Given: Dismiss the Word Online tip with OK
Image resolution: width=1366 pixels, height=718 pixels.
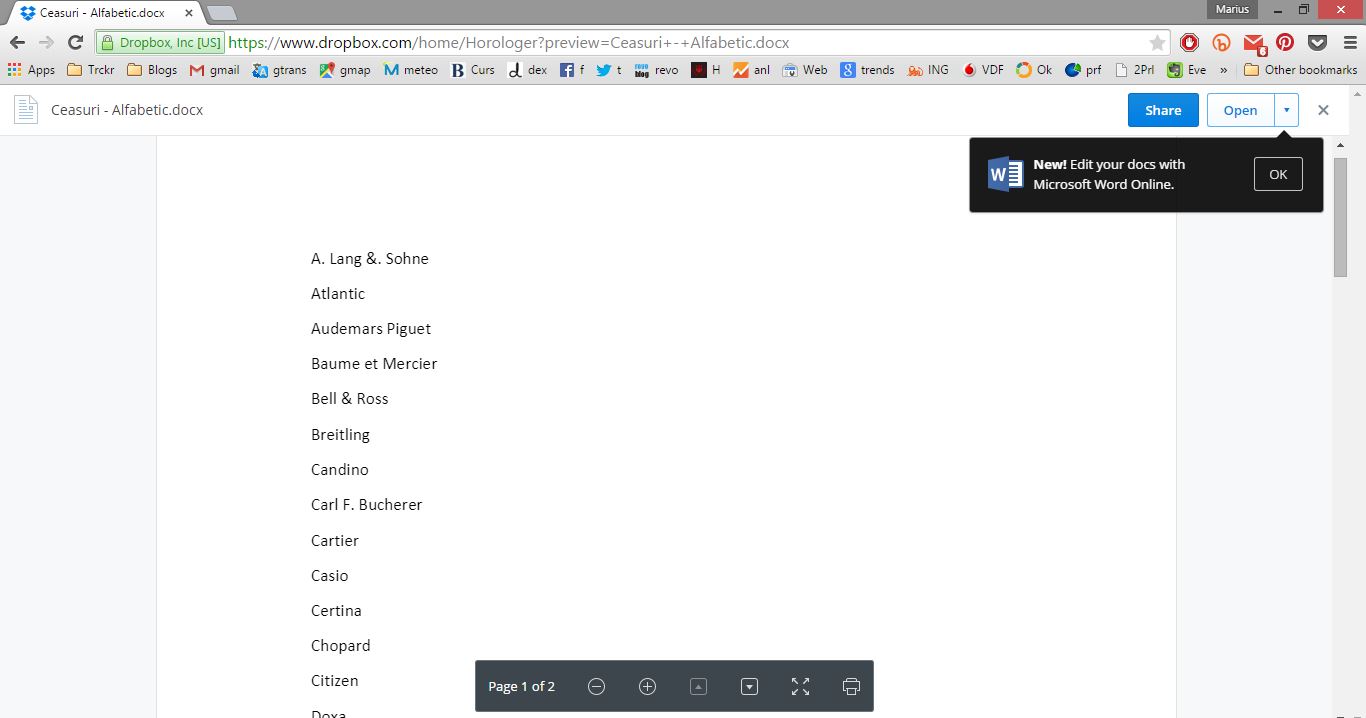Looking at the screenshot, I should point(1278,174).
